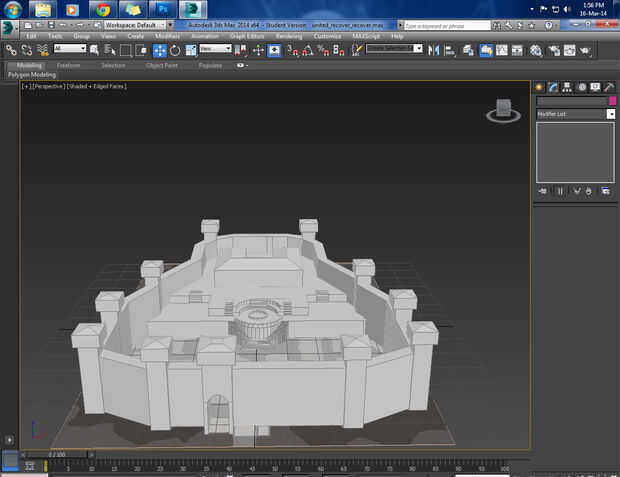
Task: Click the Polygon Modeling panel label
Action: 32,74
